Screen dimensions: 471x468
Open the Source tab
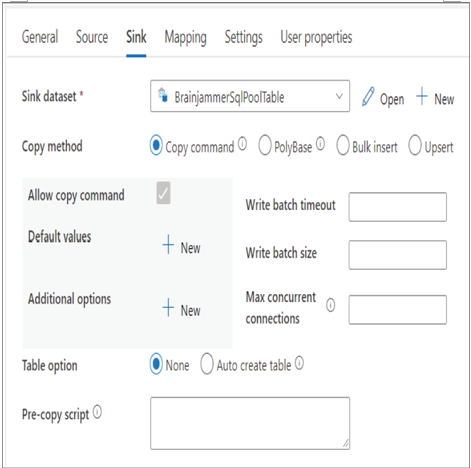tap(92, 37)
